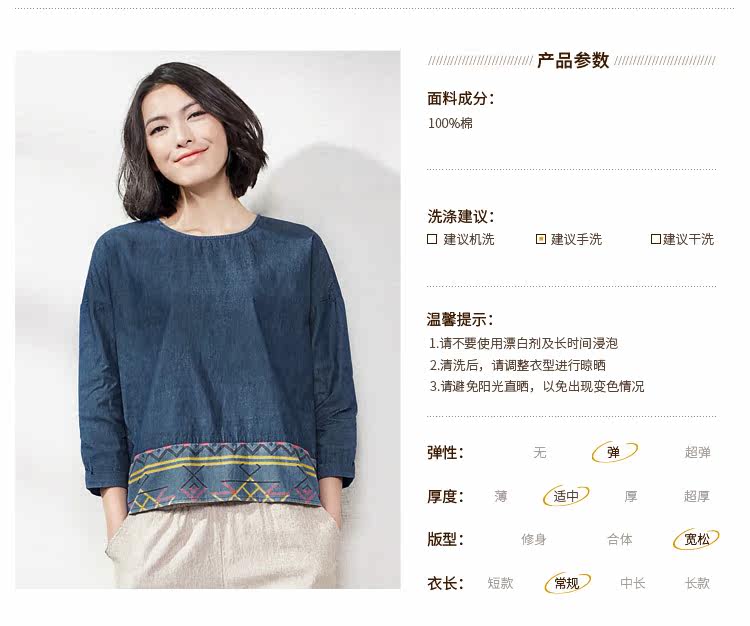Select 薄 thickness option
Image resolution: width=750 pixels, height=626 pixels.
pyautogui.click(x=500, y=496)
